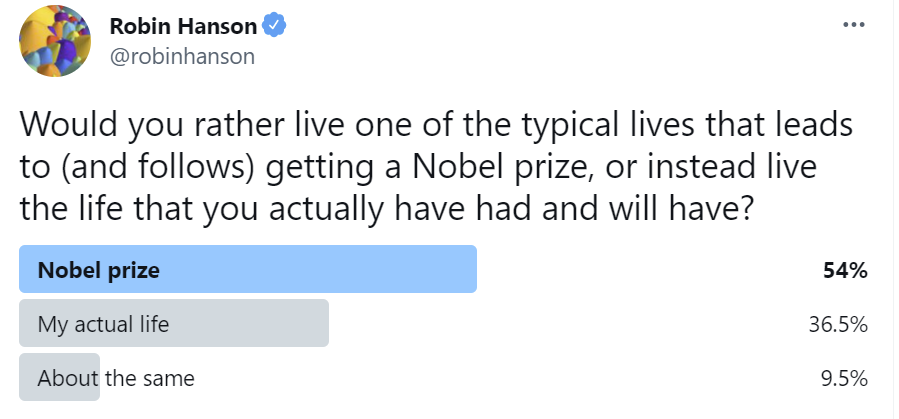Click the bold "Nobel prize" poll label
899x419 pixels.
(98, 270)
